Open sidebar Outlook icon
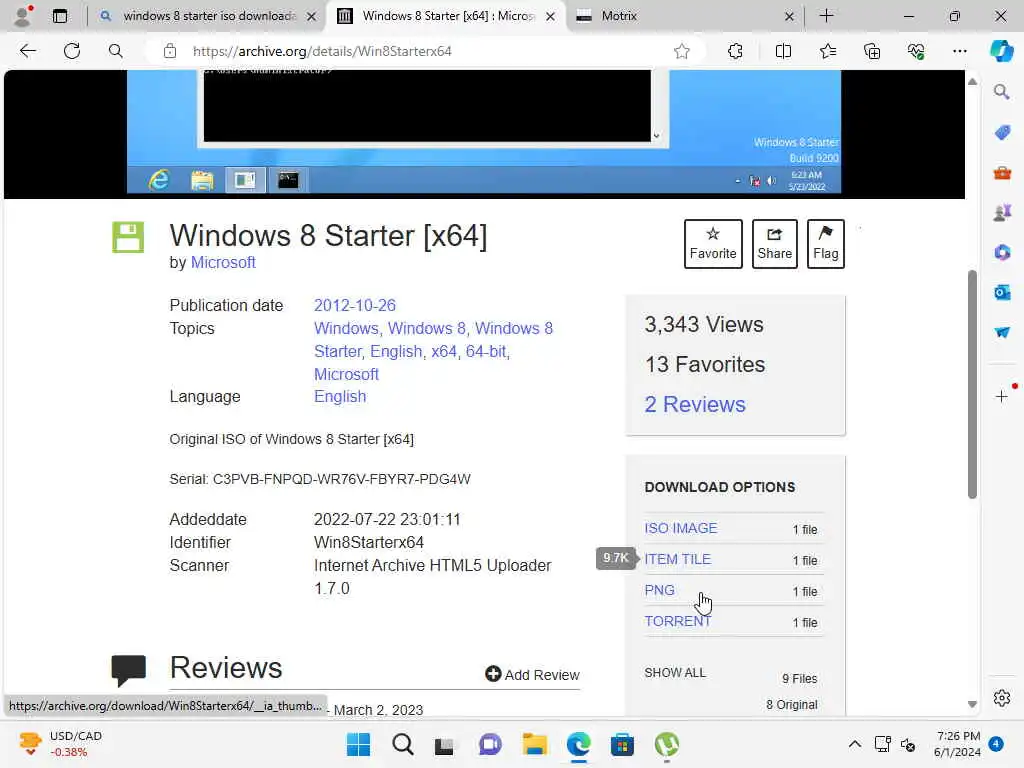This screenshot has width=1024, height=768. (1002, 292)
